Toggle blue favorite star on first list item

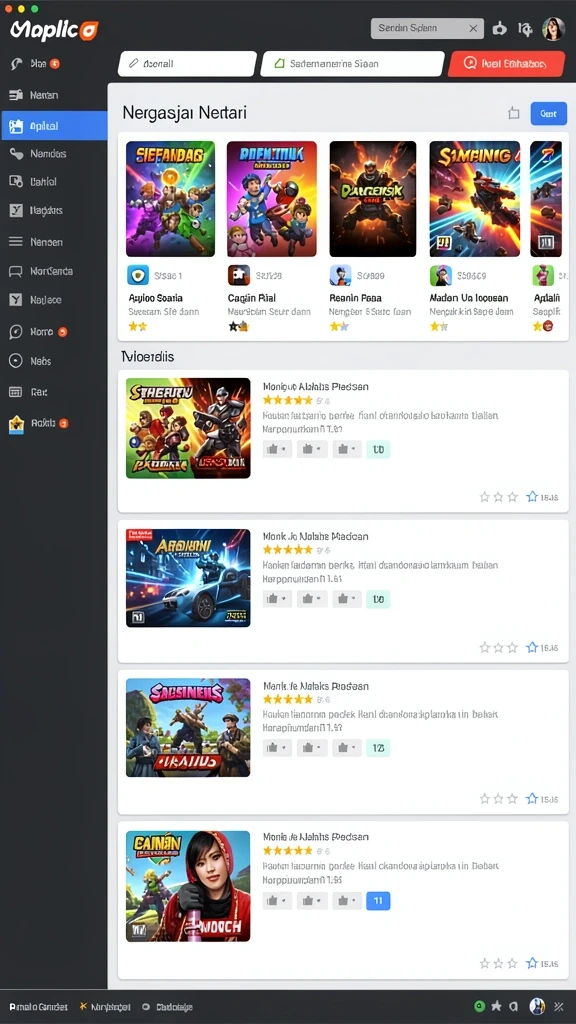point(532,497)
